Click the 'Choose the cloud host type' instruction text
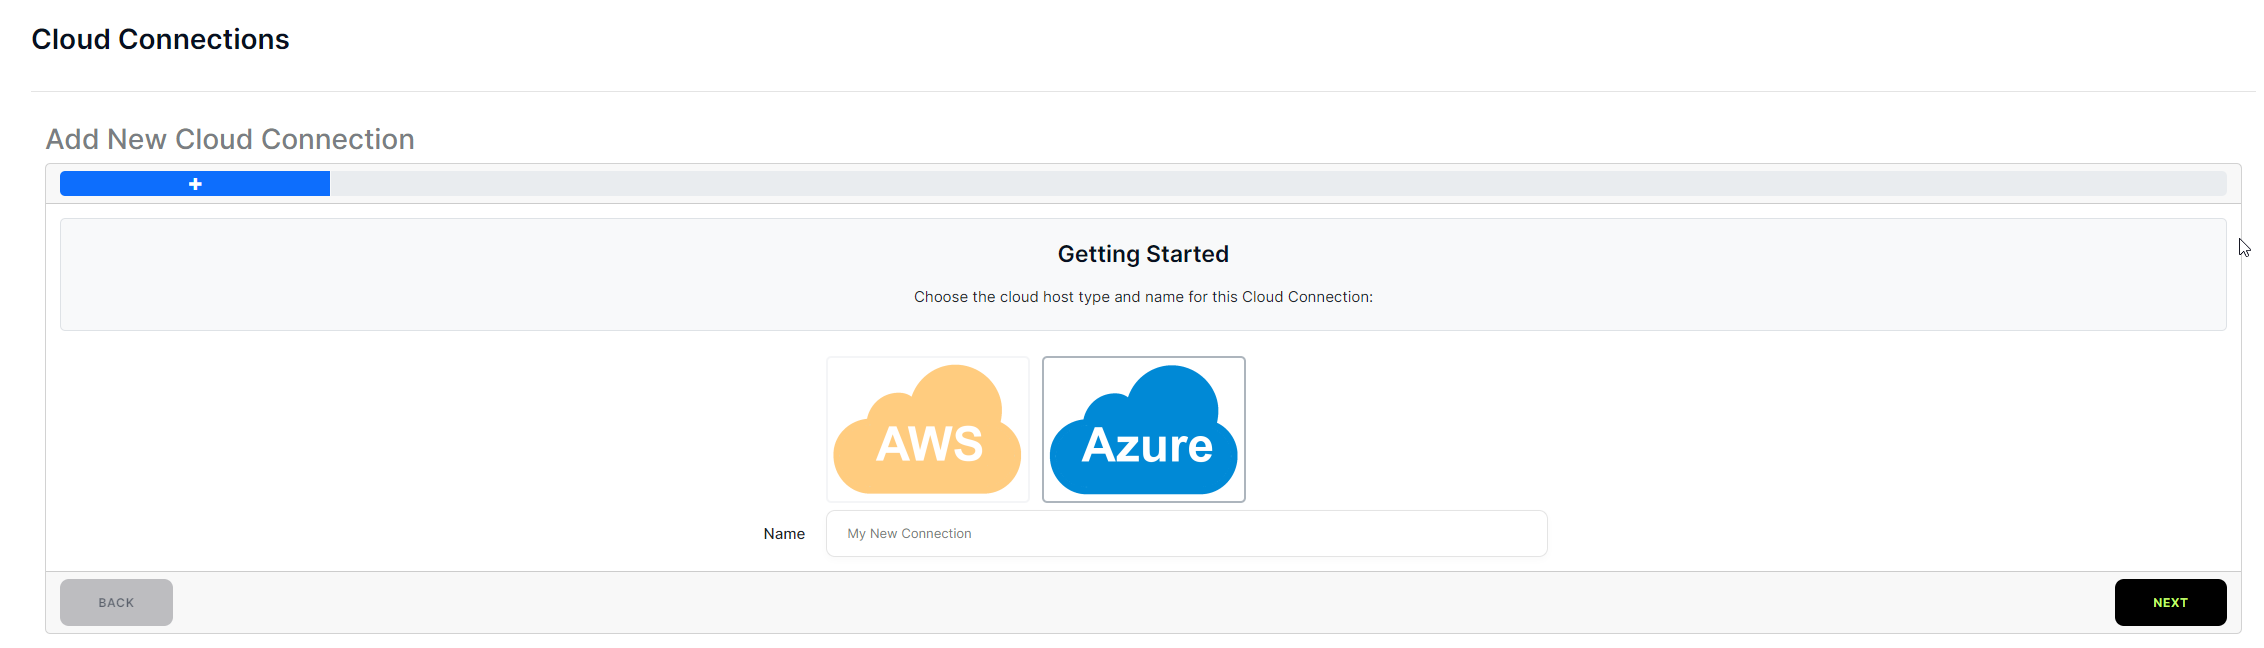The image size is (2264, 648). coord(1143,297)
